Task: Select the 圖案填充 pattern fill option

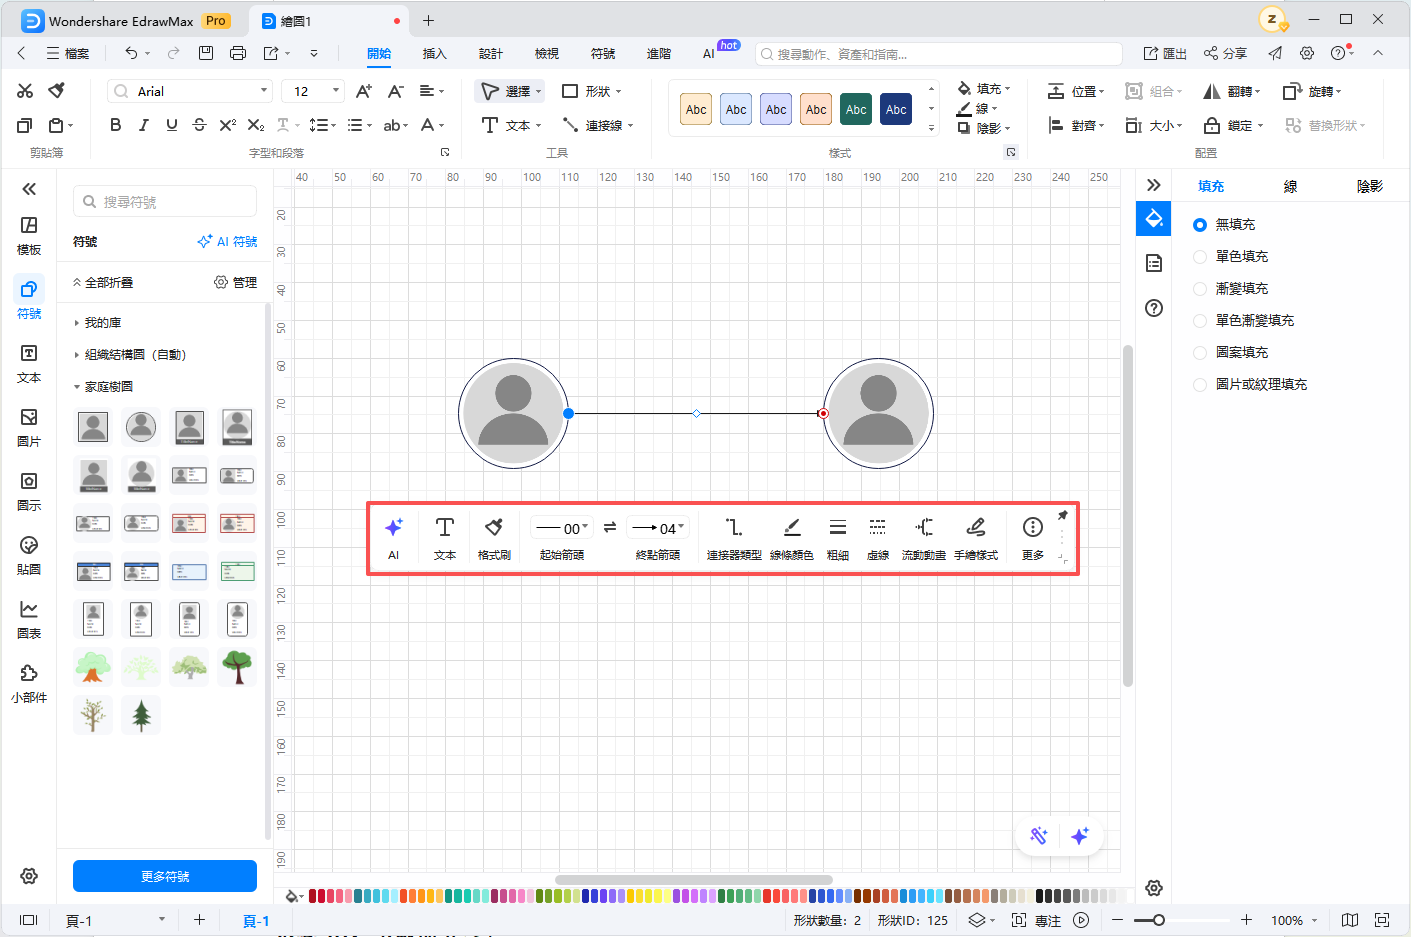Action: pos(1200,353)
